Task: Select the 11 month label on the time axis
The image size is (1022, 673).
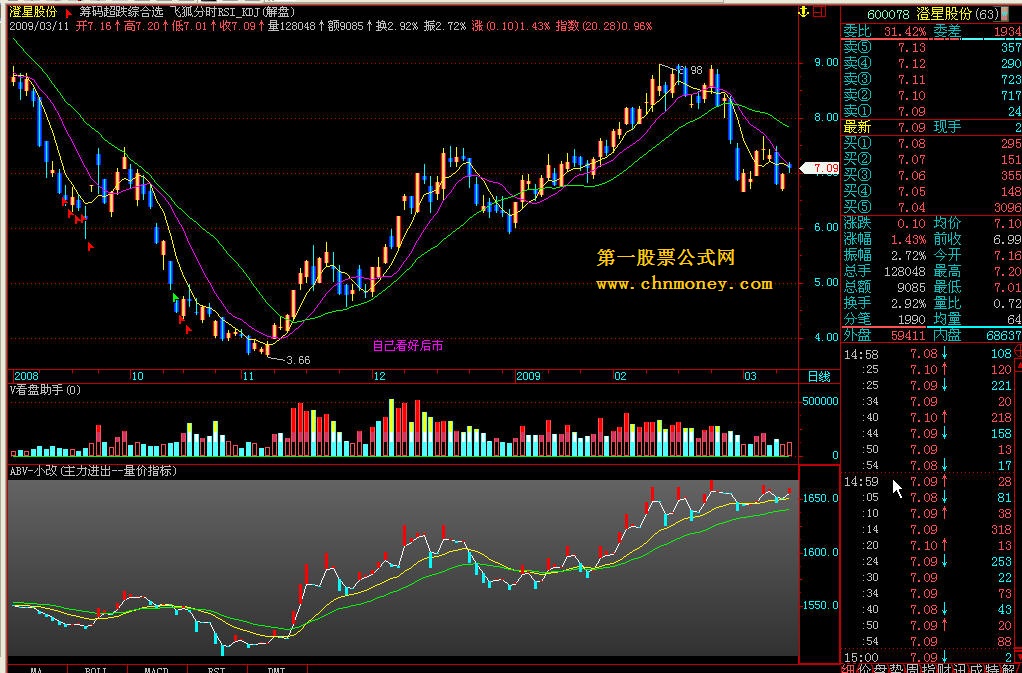Action: point(248,376)
